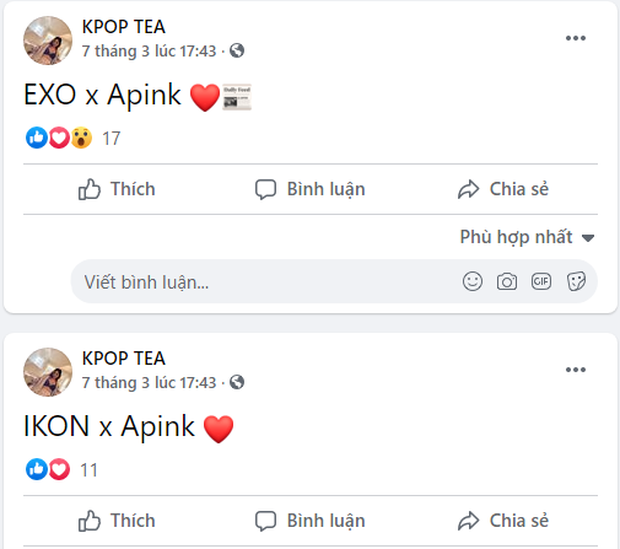Open timestamp link on IKON x Apink post
Screen dimensions: 620x549
click(149, 382)
